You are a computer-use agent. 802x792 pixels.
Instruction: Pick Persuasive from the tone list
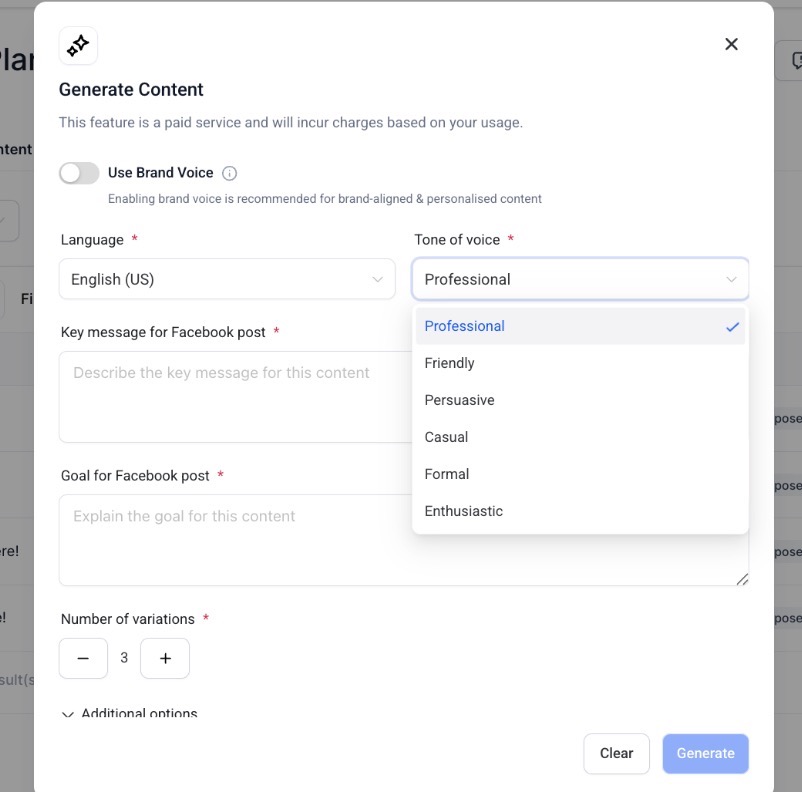(x=580, y=400)
